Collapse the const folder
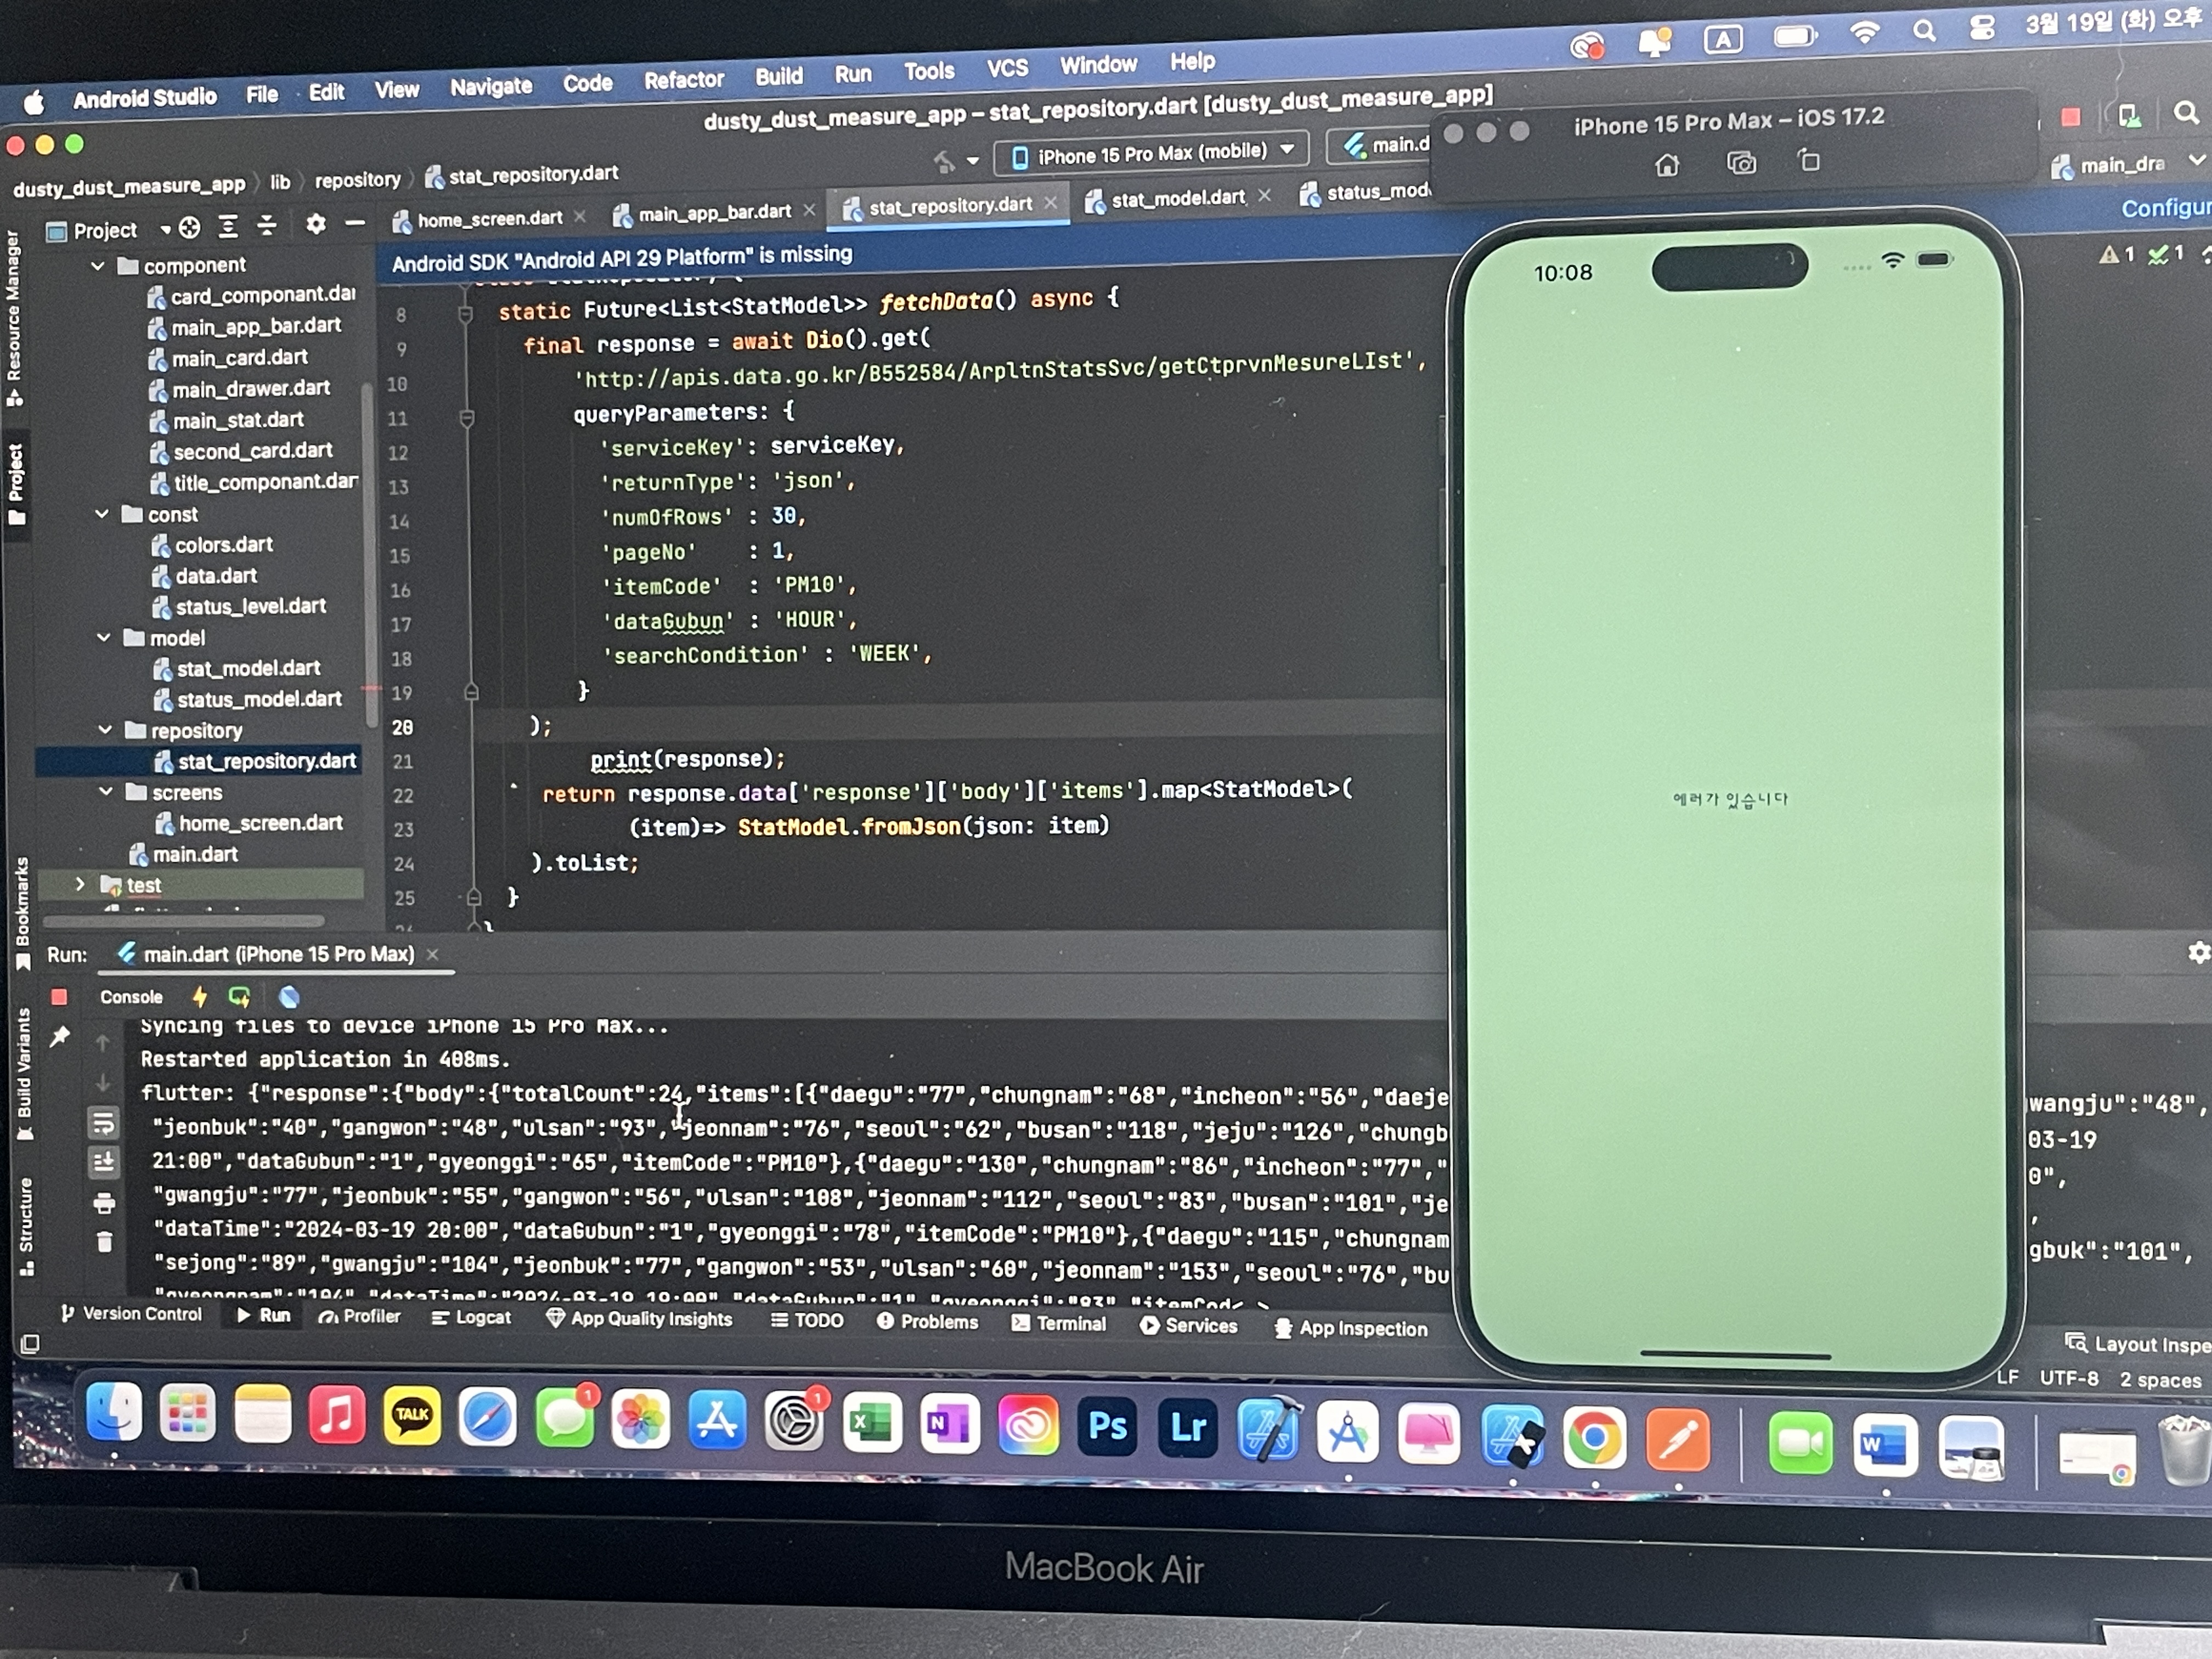Image resolution: width=2212 pixels, height=1659 pixels. [x=102, y=514]
